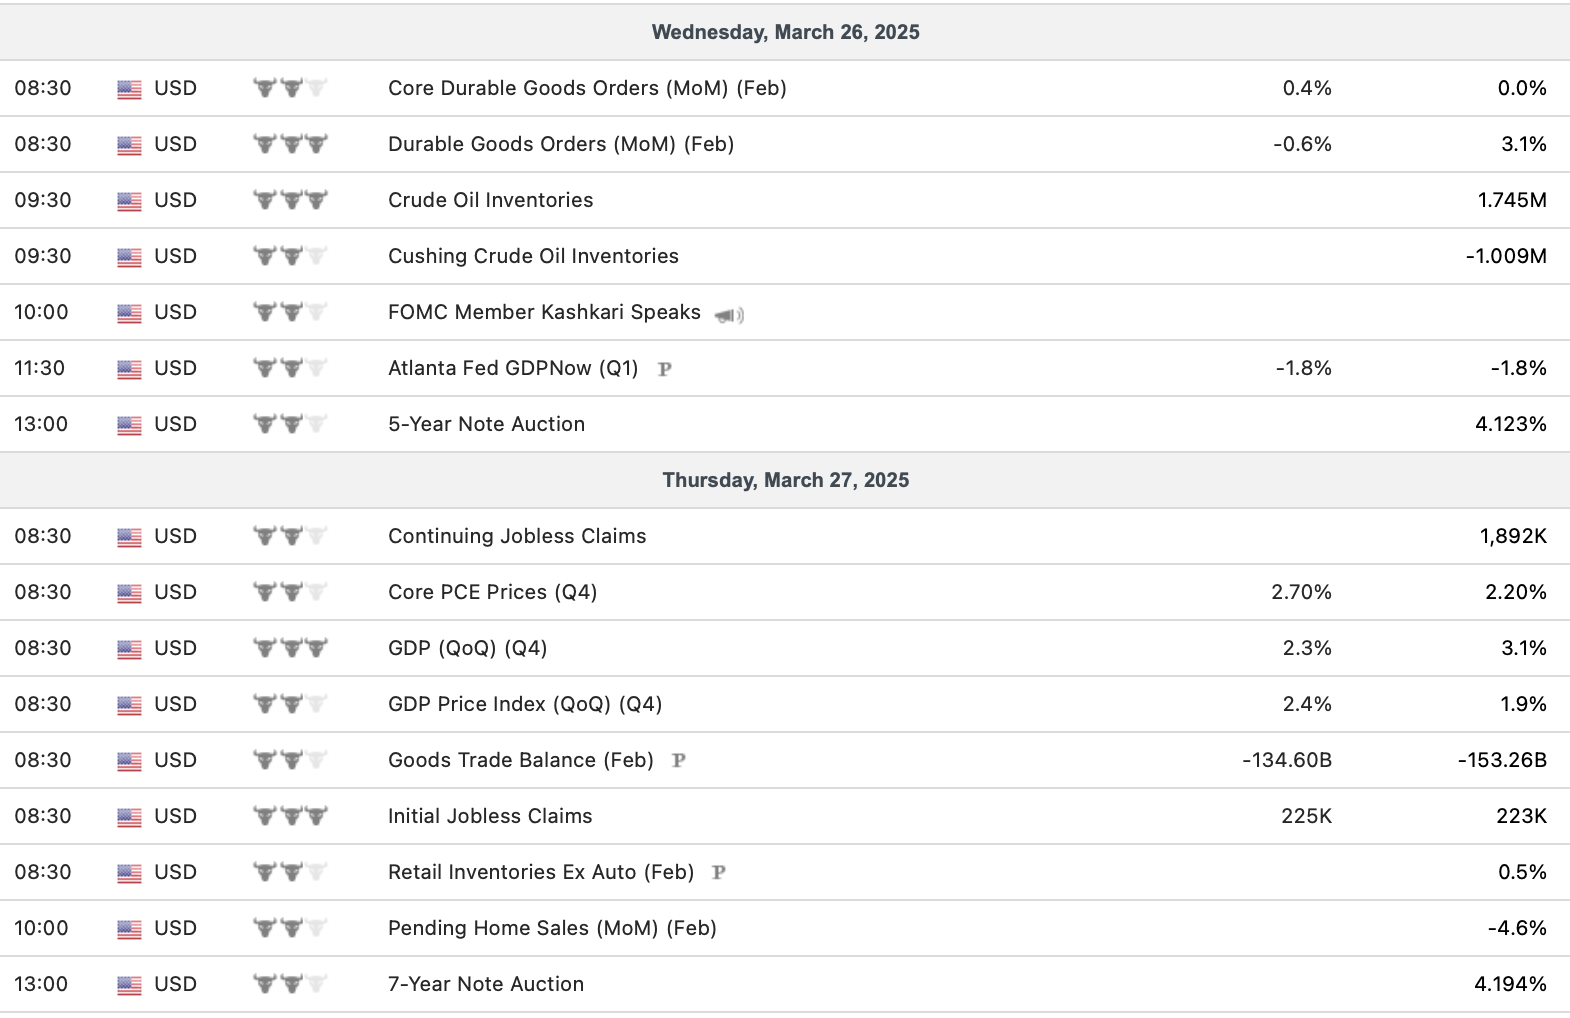Open the Continuing Jobless Claims event
The image size is (1570, 1018).
pos(517,536)
